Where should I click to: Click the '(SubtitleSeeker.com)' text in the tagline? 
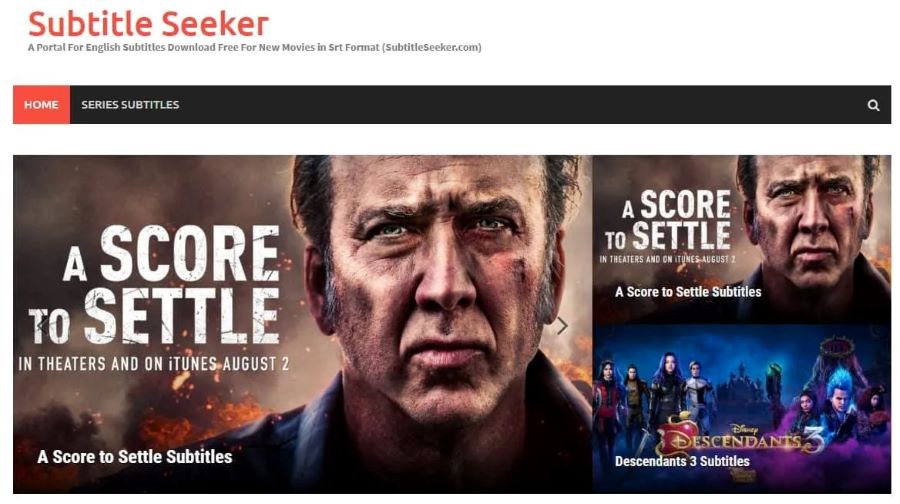click(432, 47)
